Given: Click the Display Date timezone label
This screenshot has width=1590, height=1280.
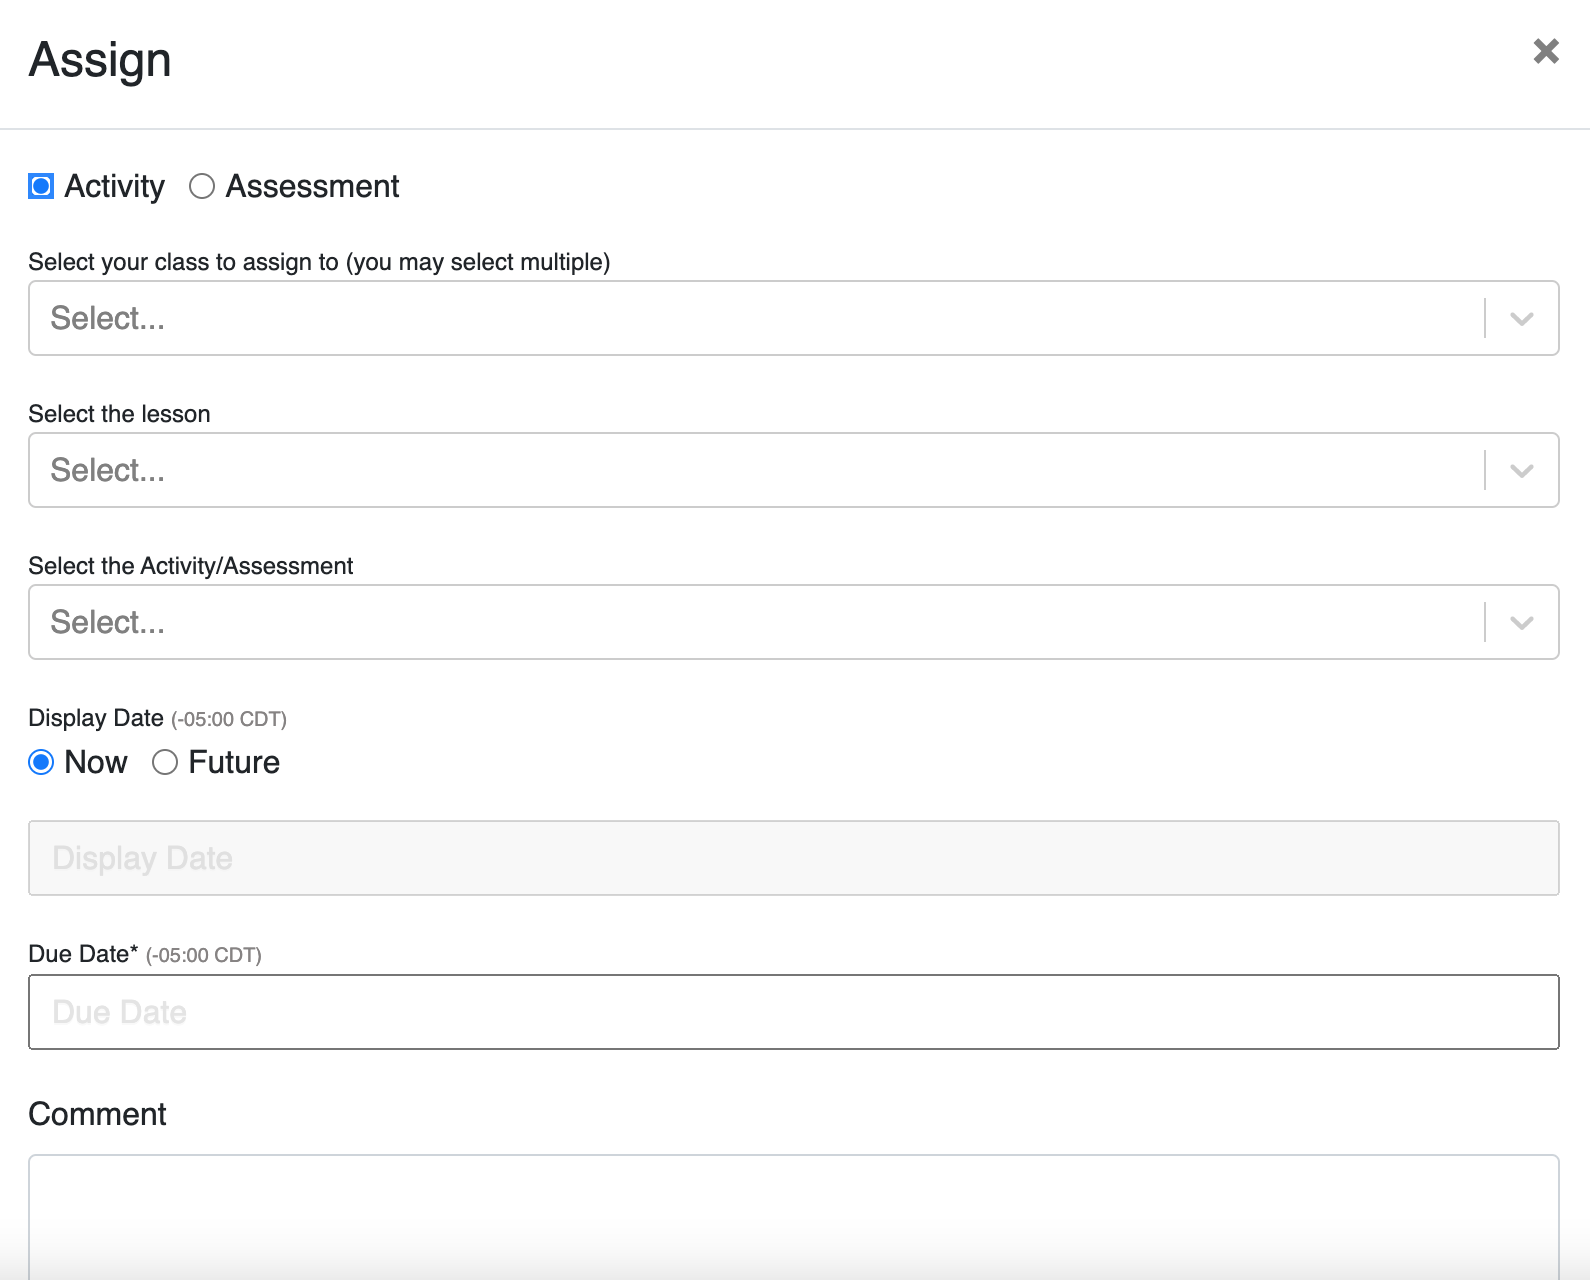Looking at the screenshot, I should [x=230, y=718].
